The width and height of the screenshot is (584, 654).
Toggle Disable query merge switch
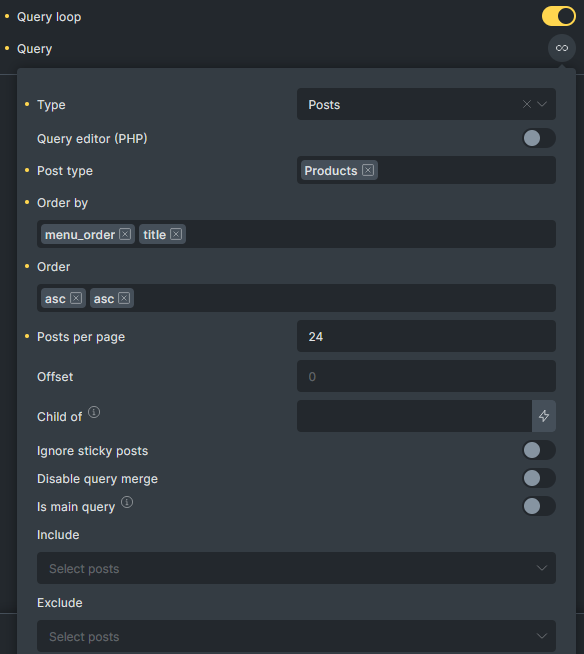[539, 478]
